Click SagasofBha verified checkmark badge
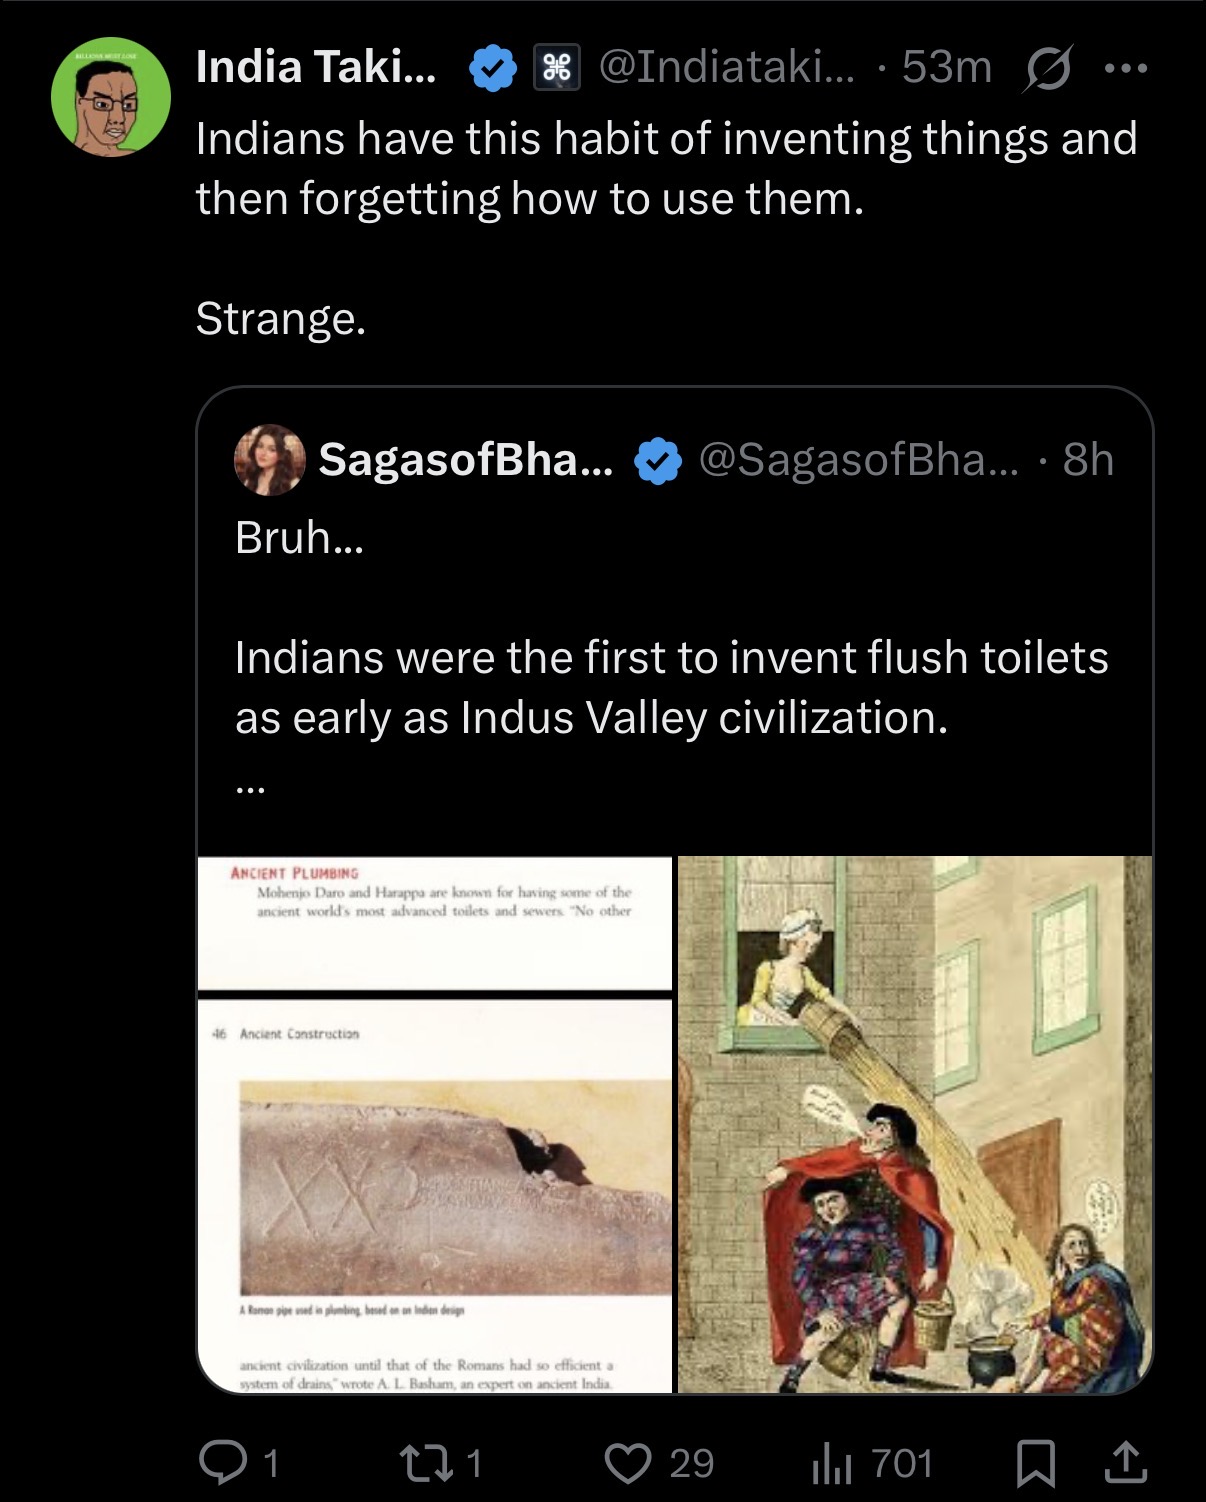 tap(658, 461)
